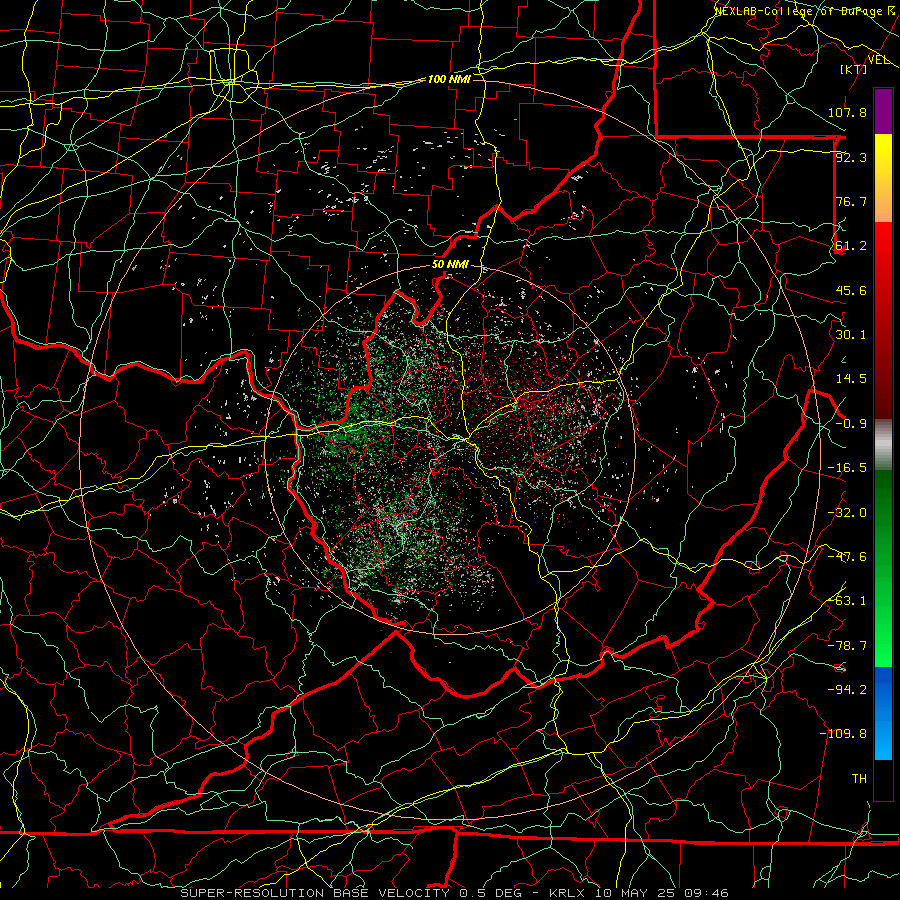The image size is (900, 900).
Task: Click the [KT] units label
Action: click(x=854, y=69)
